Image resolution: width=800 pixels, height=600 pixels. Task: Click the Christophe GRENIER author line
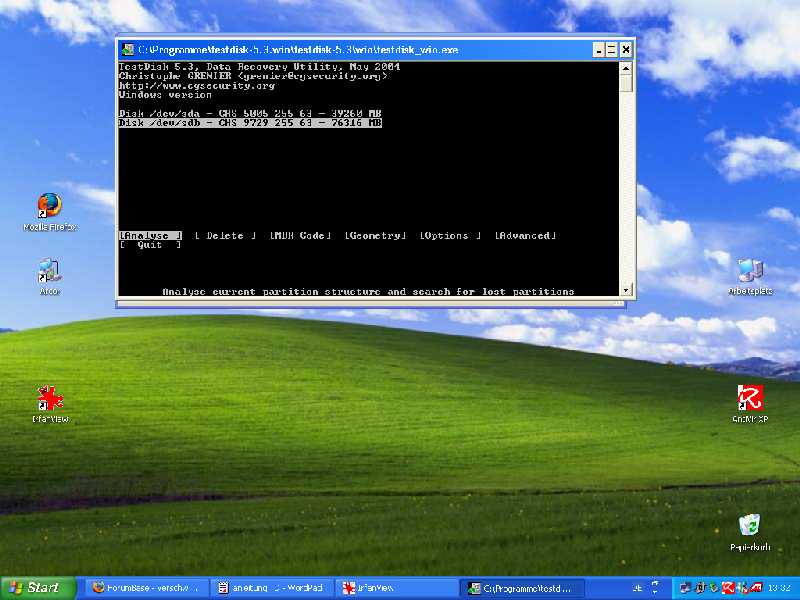tap(253, 76)
